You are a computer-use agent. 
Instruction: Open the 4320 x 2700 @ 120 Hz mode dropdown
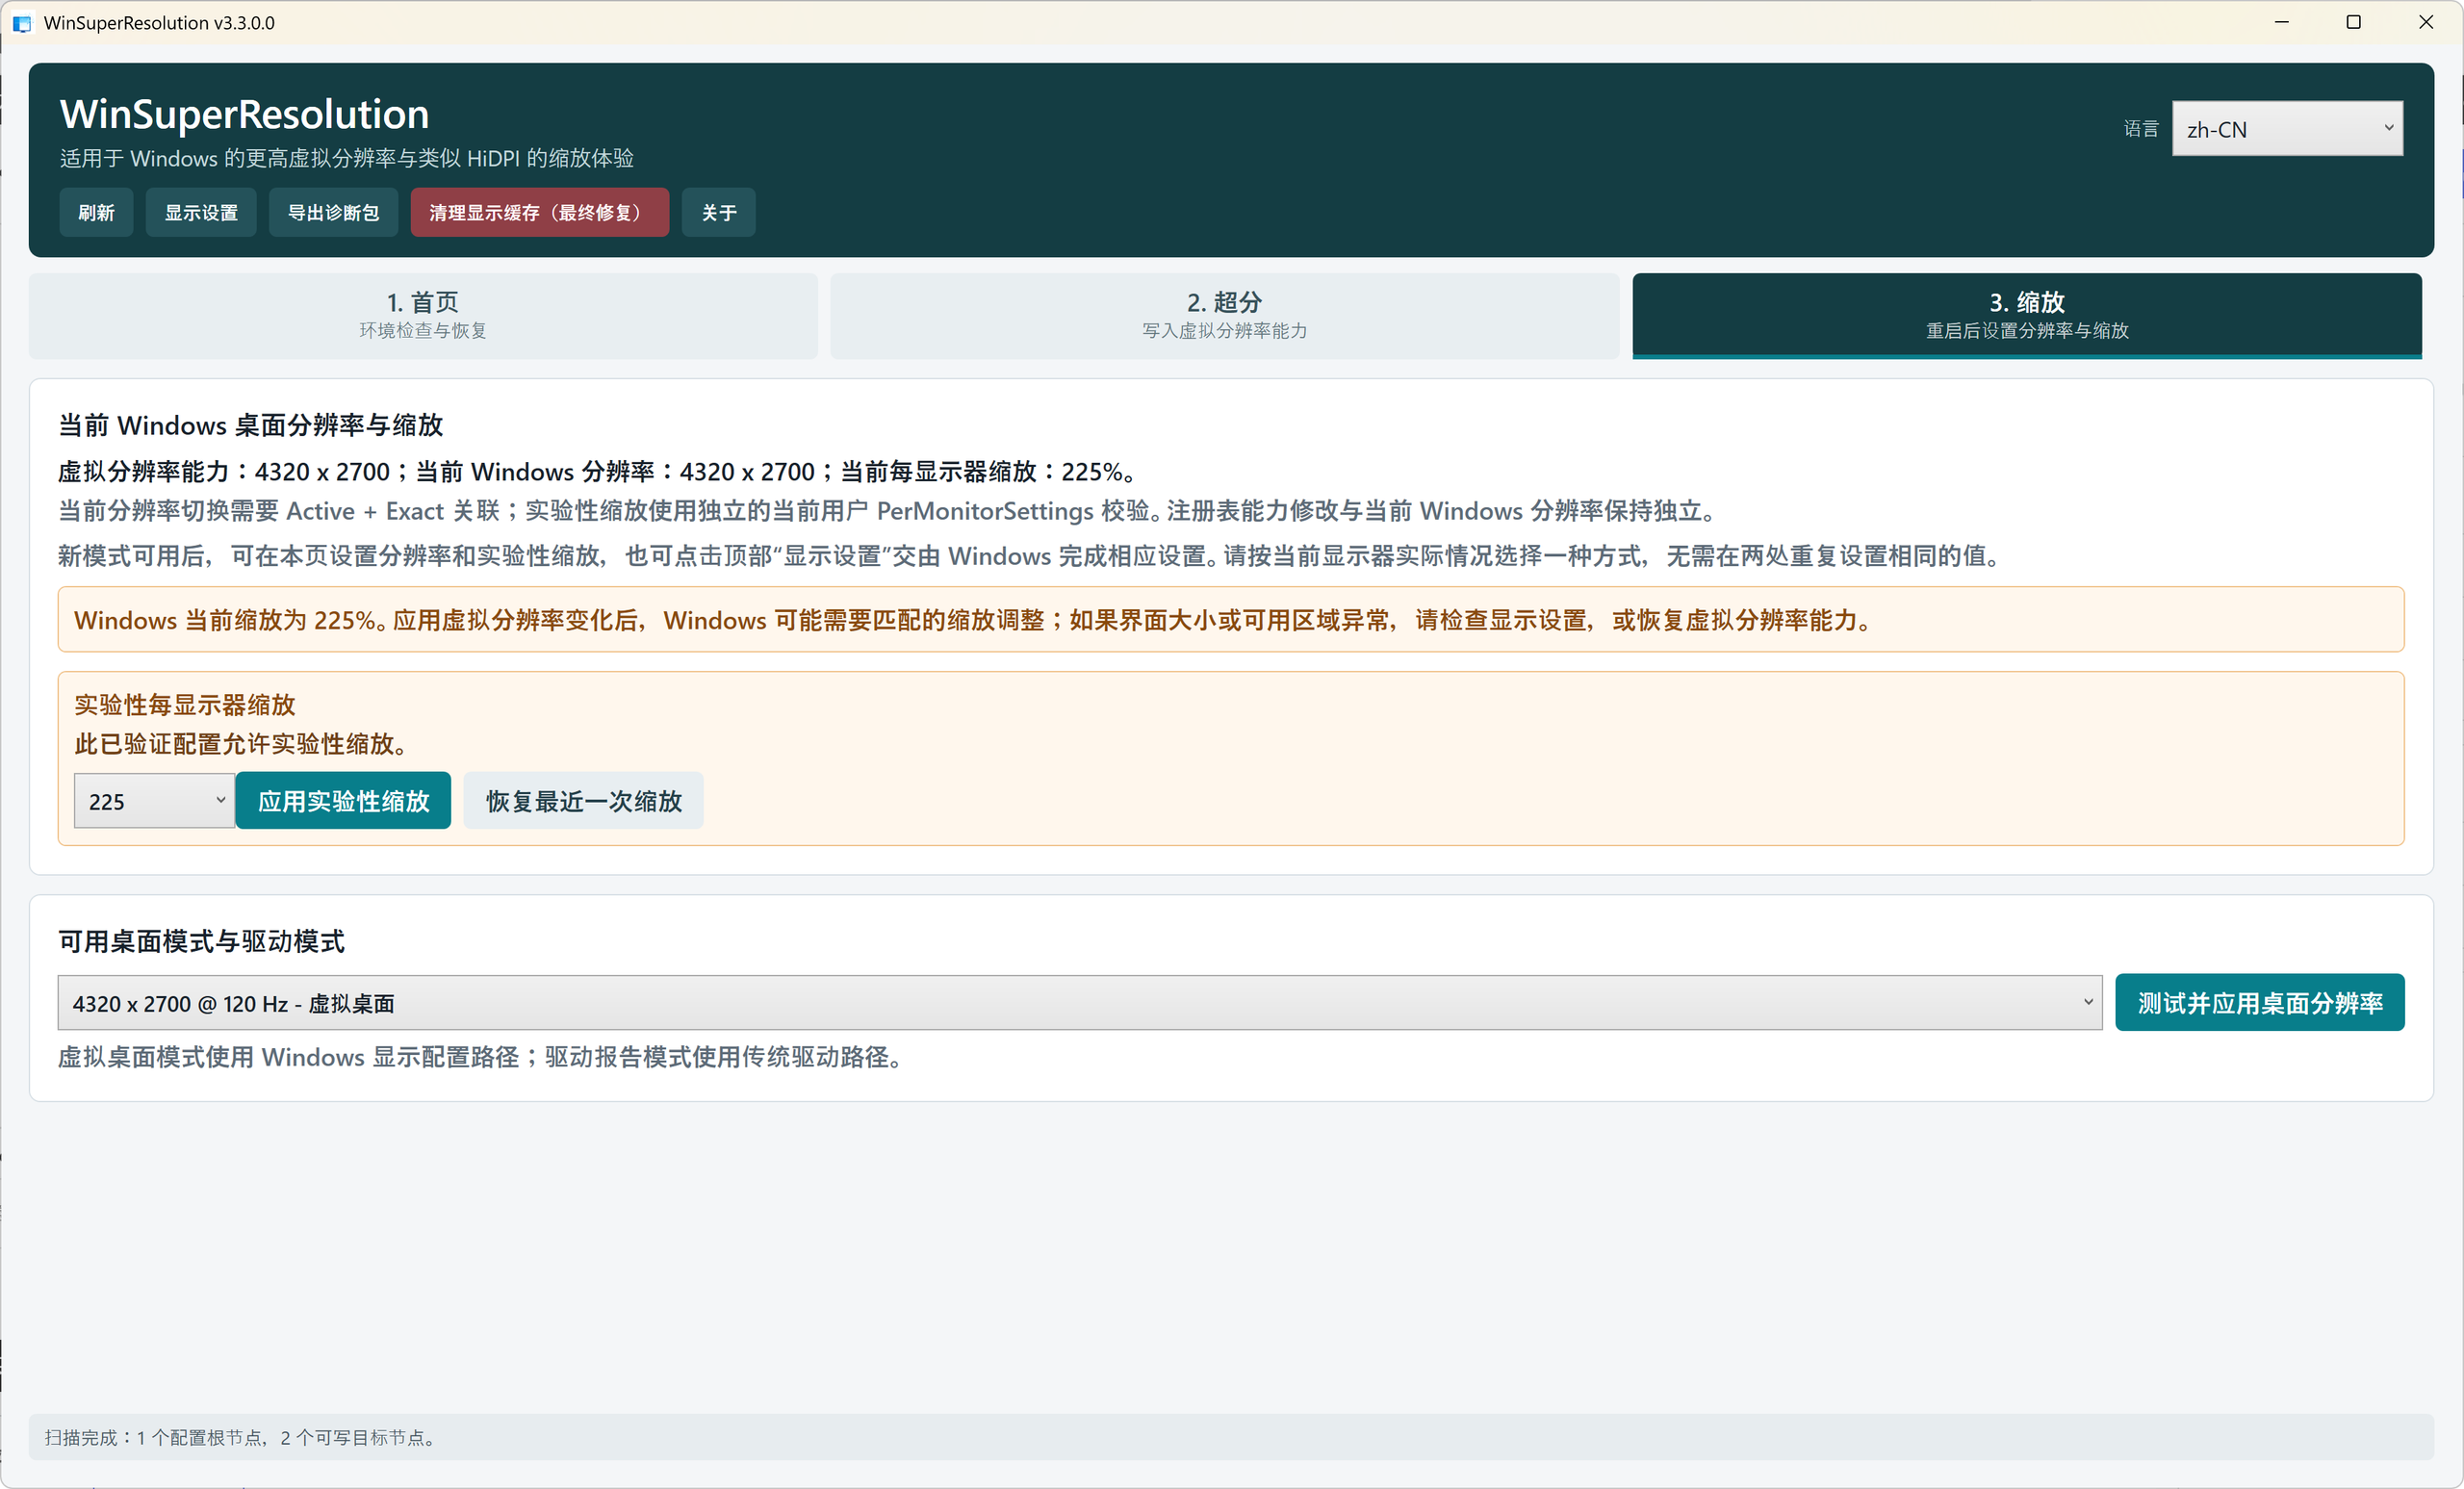click(1080, 1003)
